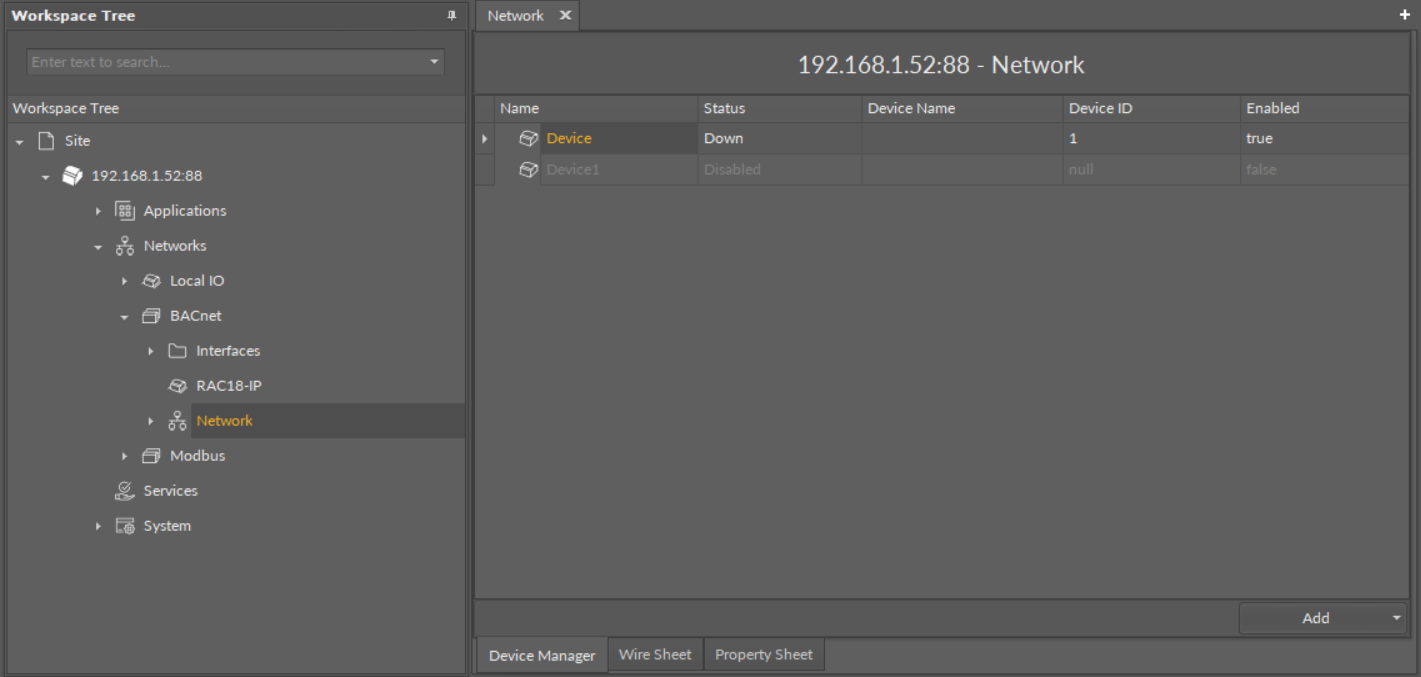Click the Enabled value of Device1 showing false
The image size is (1421, 677).
coord(1261,169)
